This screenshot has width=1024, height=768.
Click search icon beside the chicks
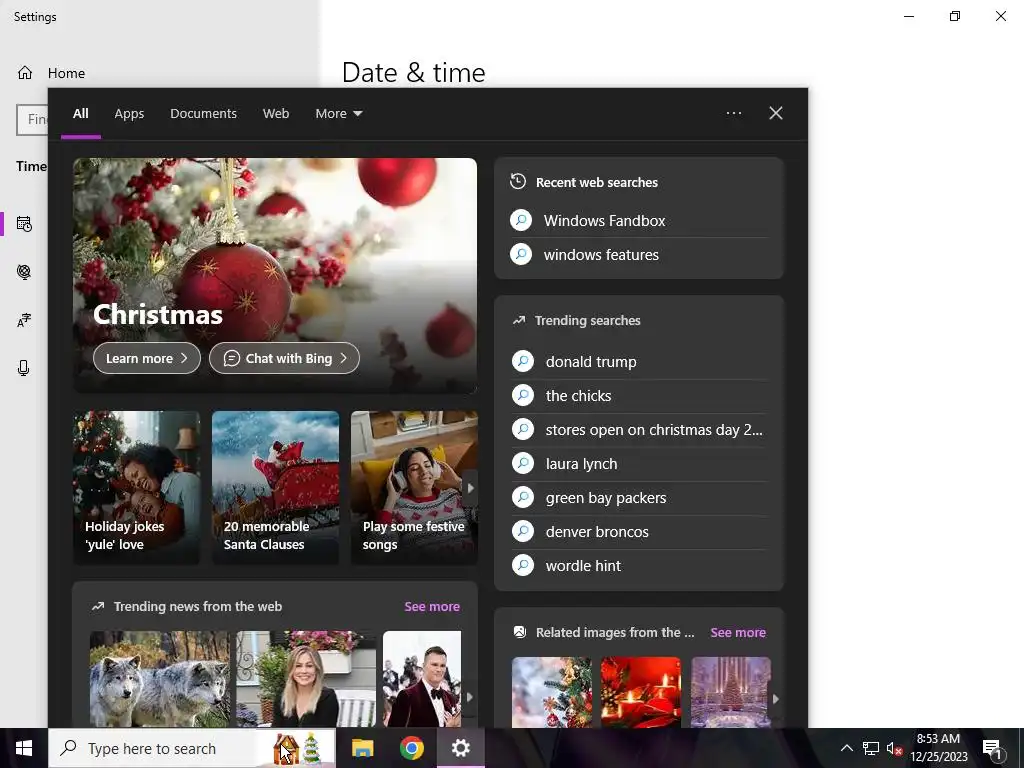523,395
